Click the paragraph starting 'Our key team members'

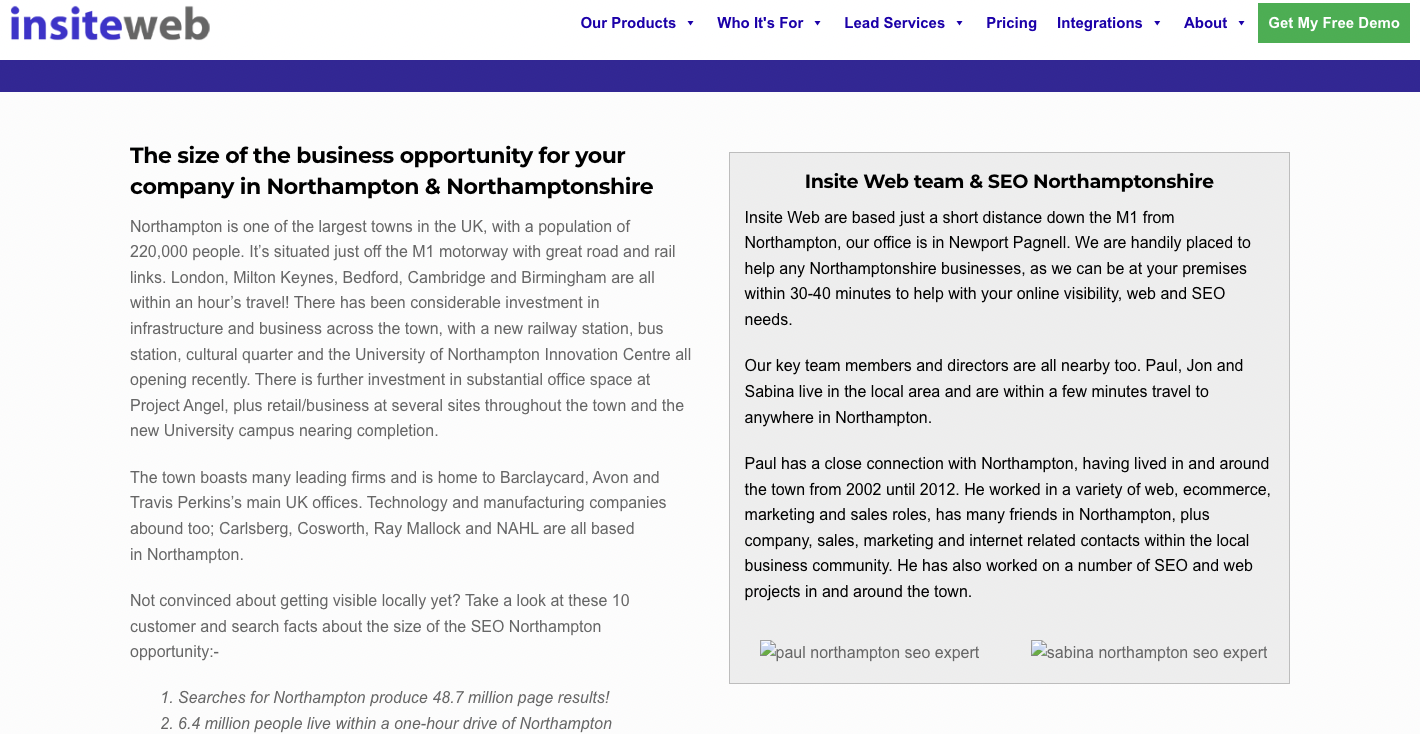(994, 391)
